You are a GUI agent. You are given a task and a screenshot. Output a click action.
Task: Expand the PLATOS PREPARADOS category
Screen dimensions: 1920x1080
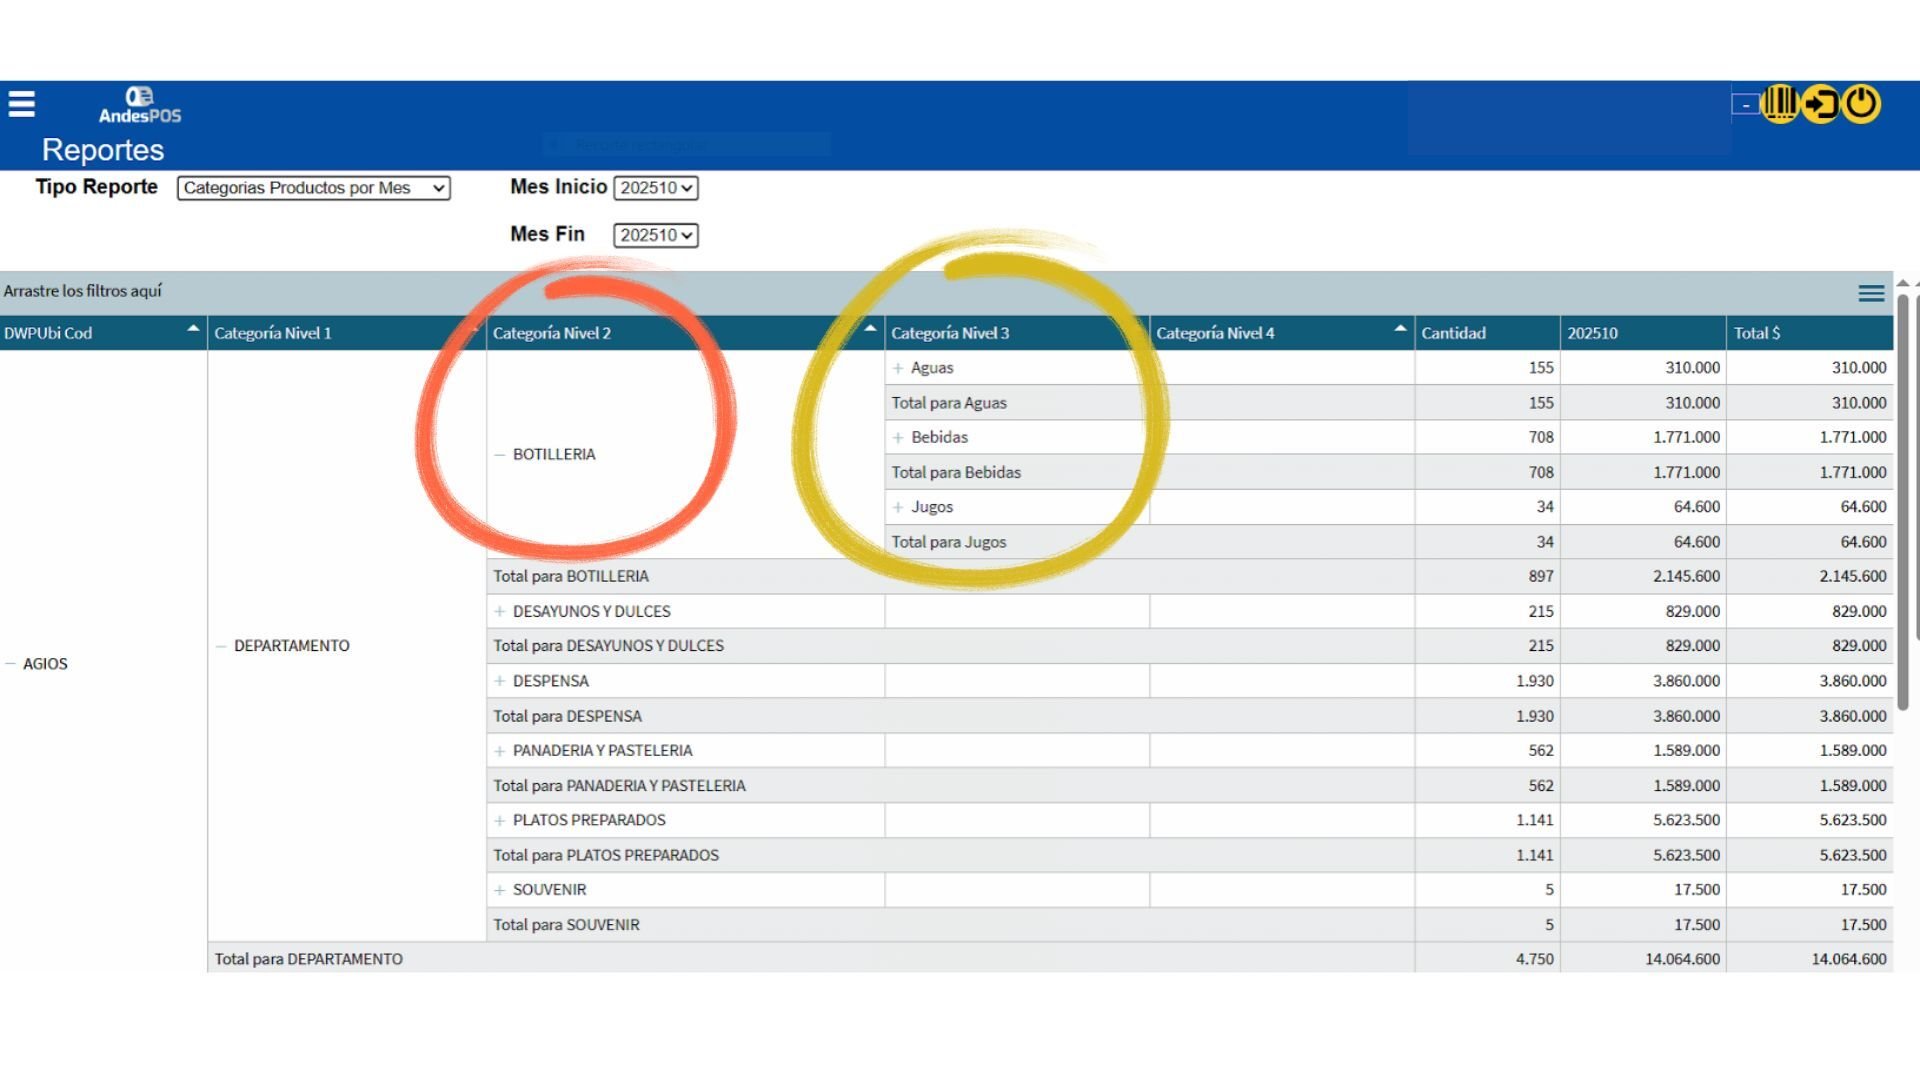point(499,821)
